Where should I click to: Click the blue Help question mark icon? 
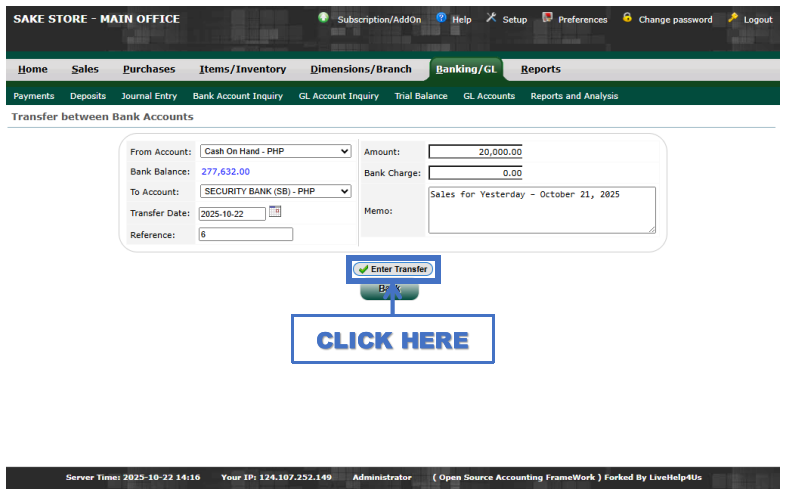tap(441, 18)
